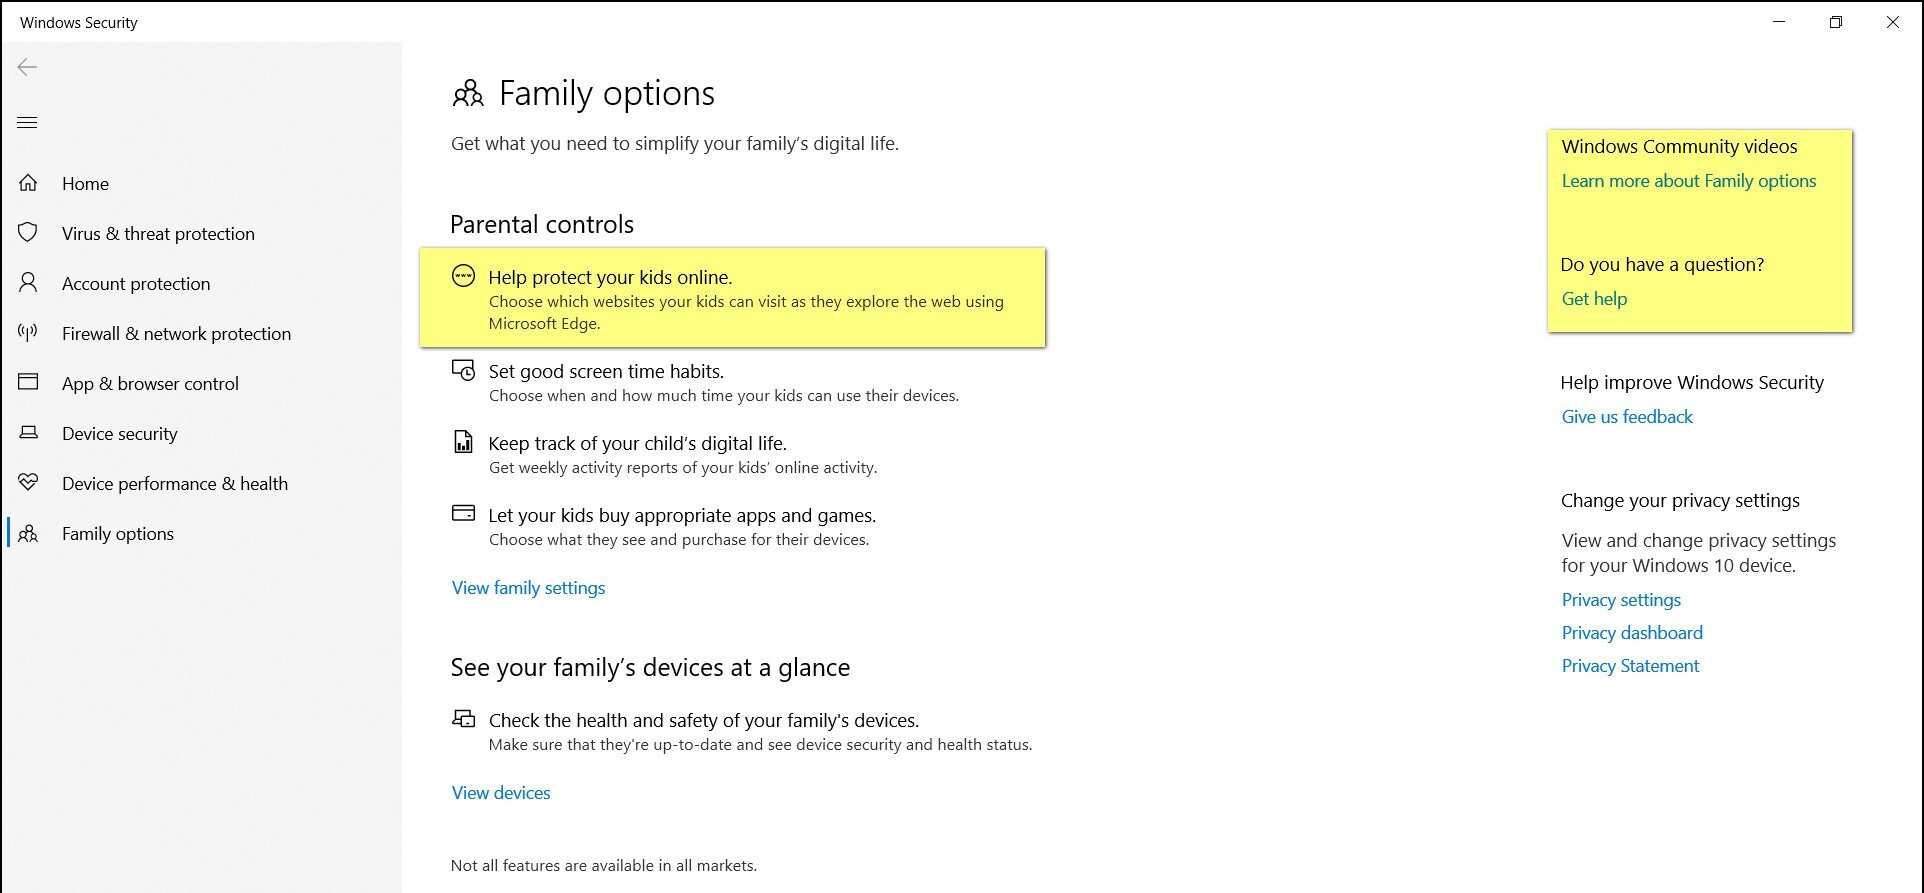Open Firewall & network protection

tap(176, 334)
